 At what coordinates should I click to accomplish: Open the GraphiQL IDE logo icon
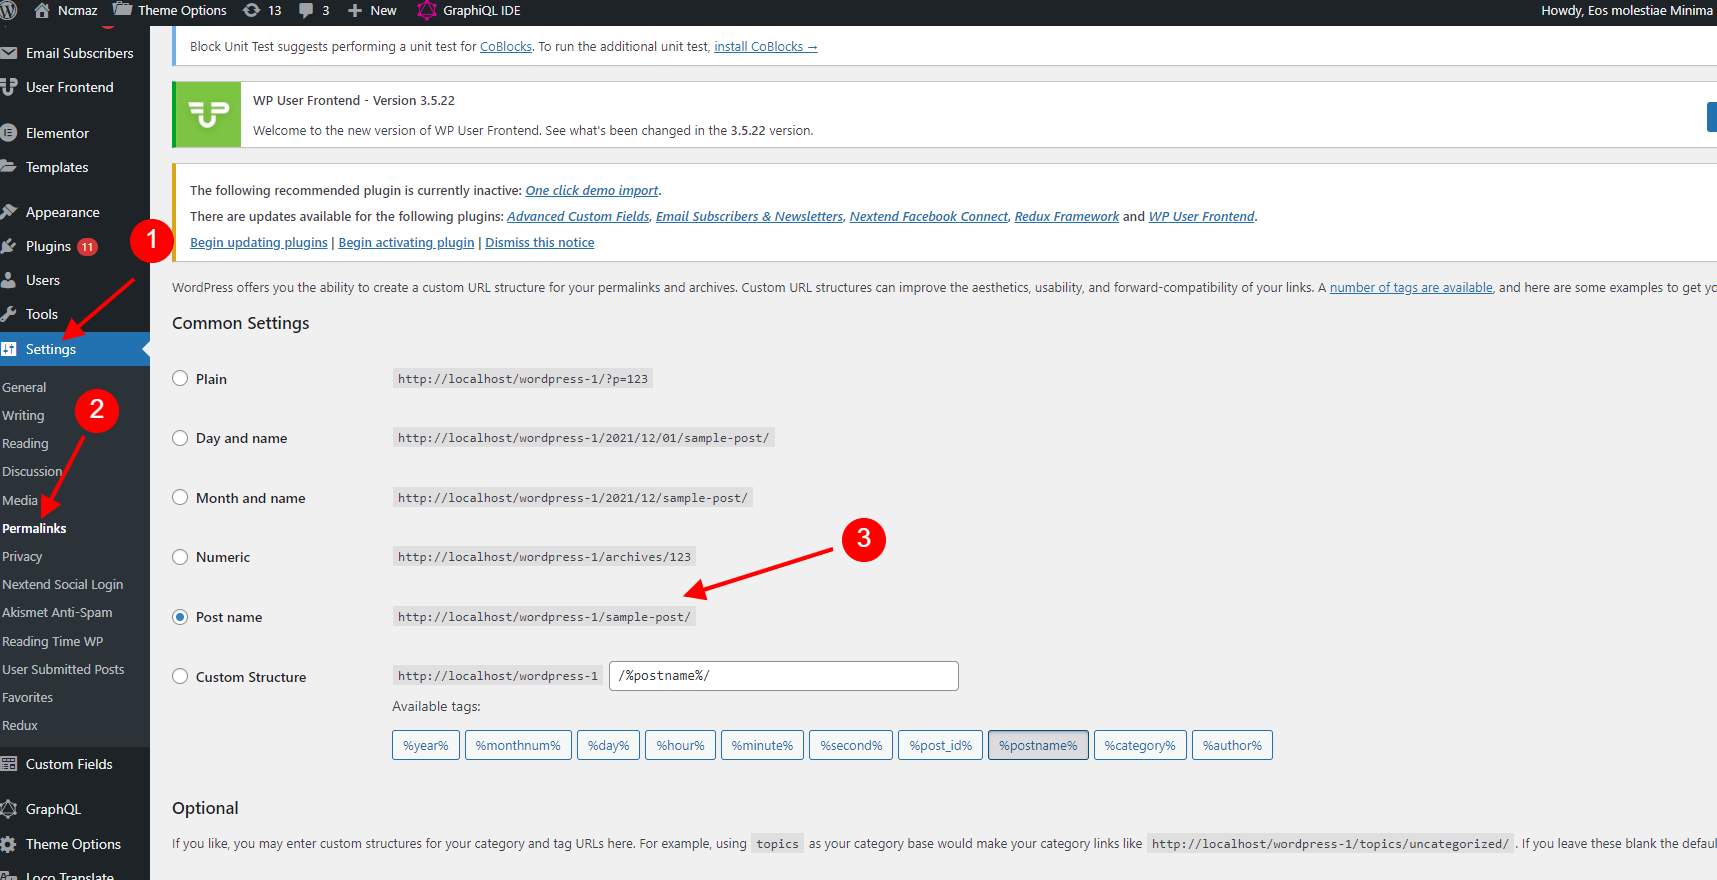click(x=427, y=10)
